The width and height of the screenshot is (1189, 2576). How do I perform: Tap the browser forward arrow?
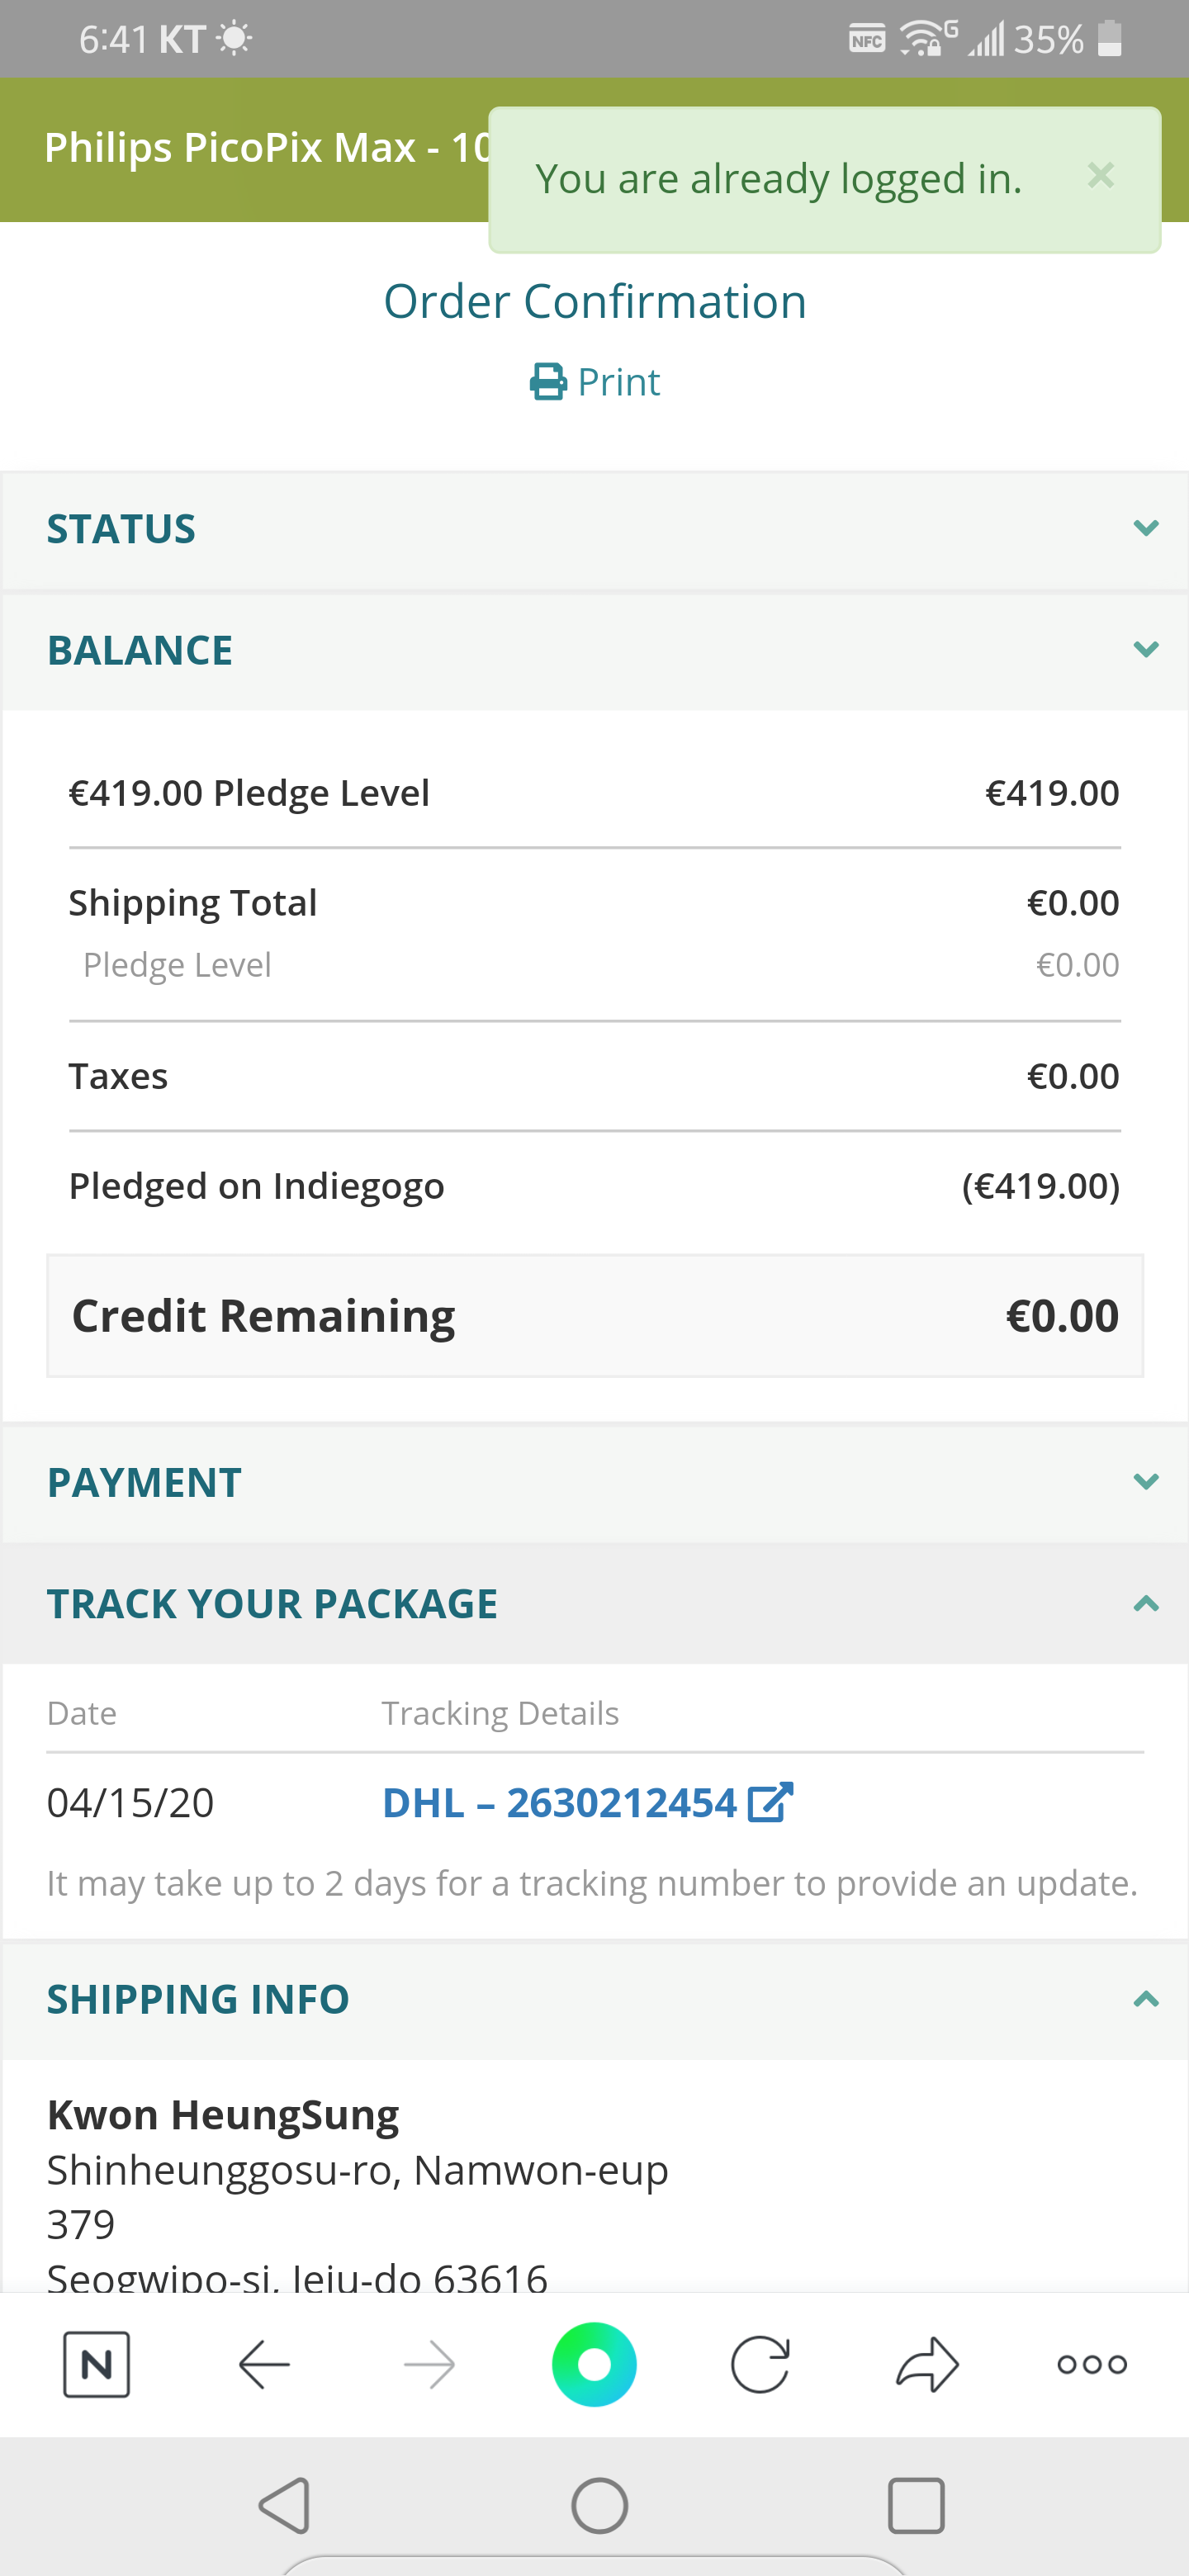[429, 2364]
